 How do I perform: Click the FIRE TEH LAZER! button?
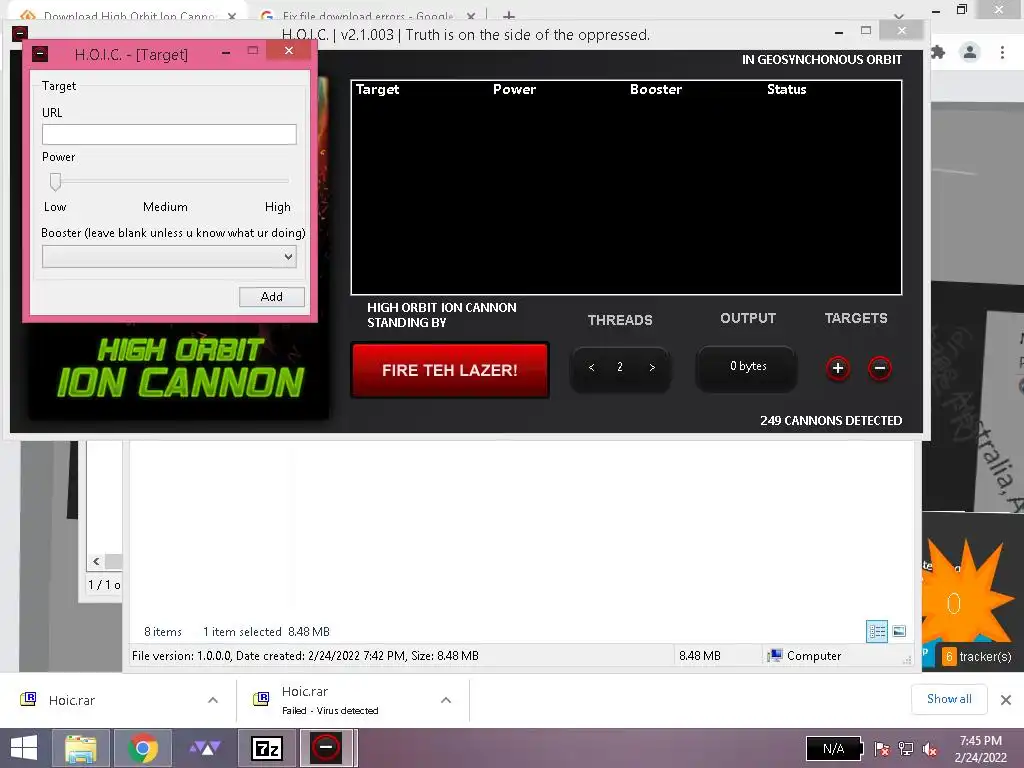tap(449, 370)
